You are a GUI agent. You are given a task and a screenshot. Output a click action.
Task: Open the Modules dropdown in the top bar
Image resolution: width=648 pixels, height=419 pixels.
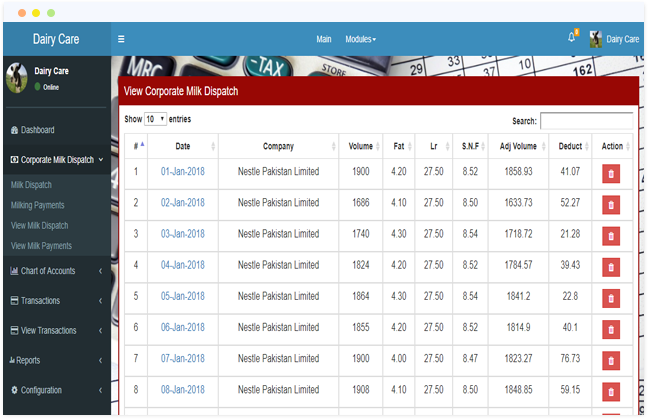click(360, 39)
